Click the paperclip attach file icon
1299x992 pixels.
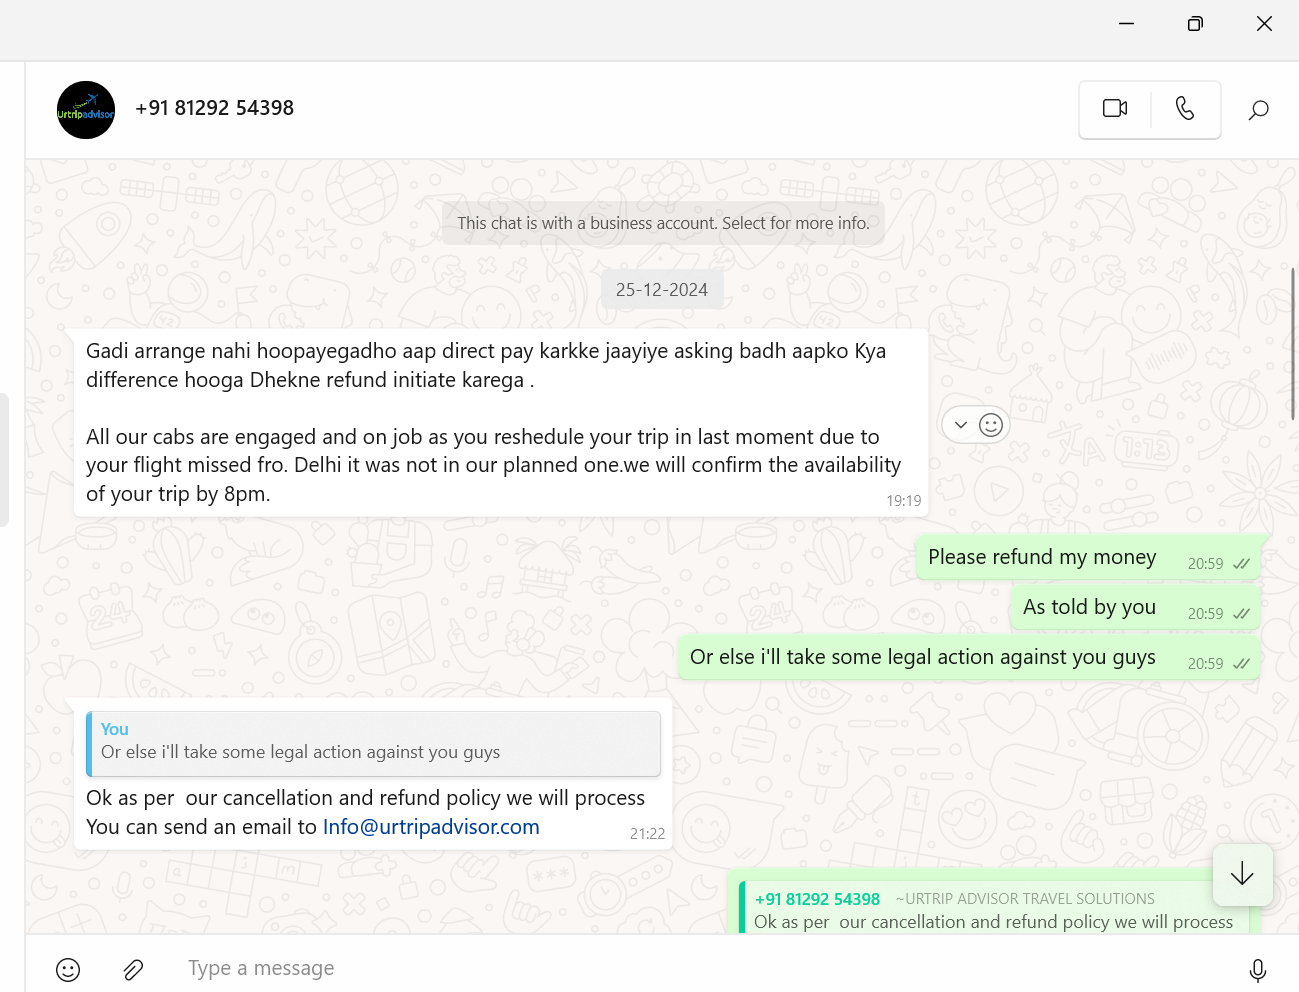pos(133,969)
